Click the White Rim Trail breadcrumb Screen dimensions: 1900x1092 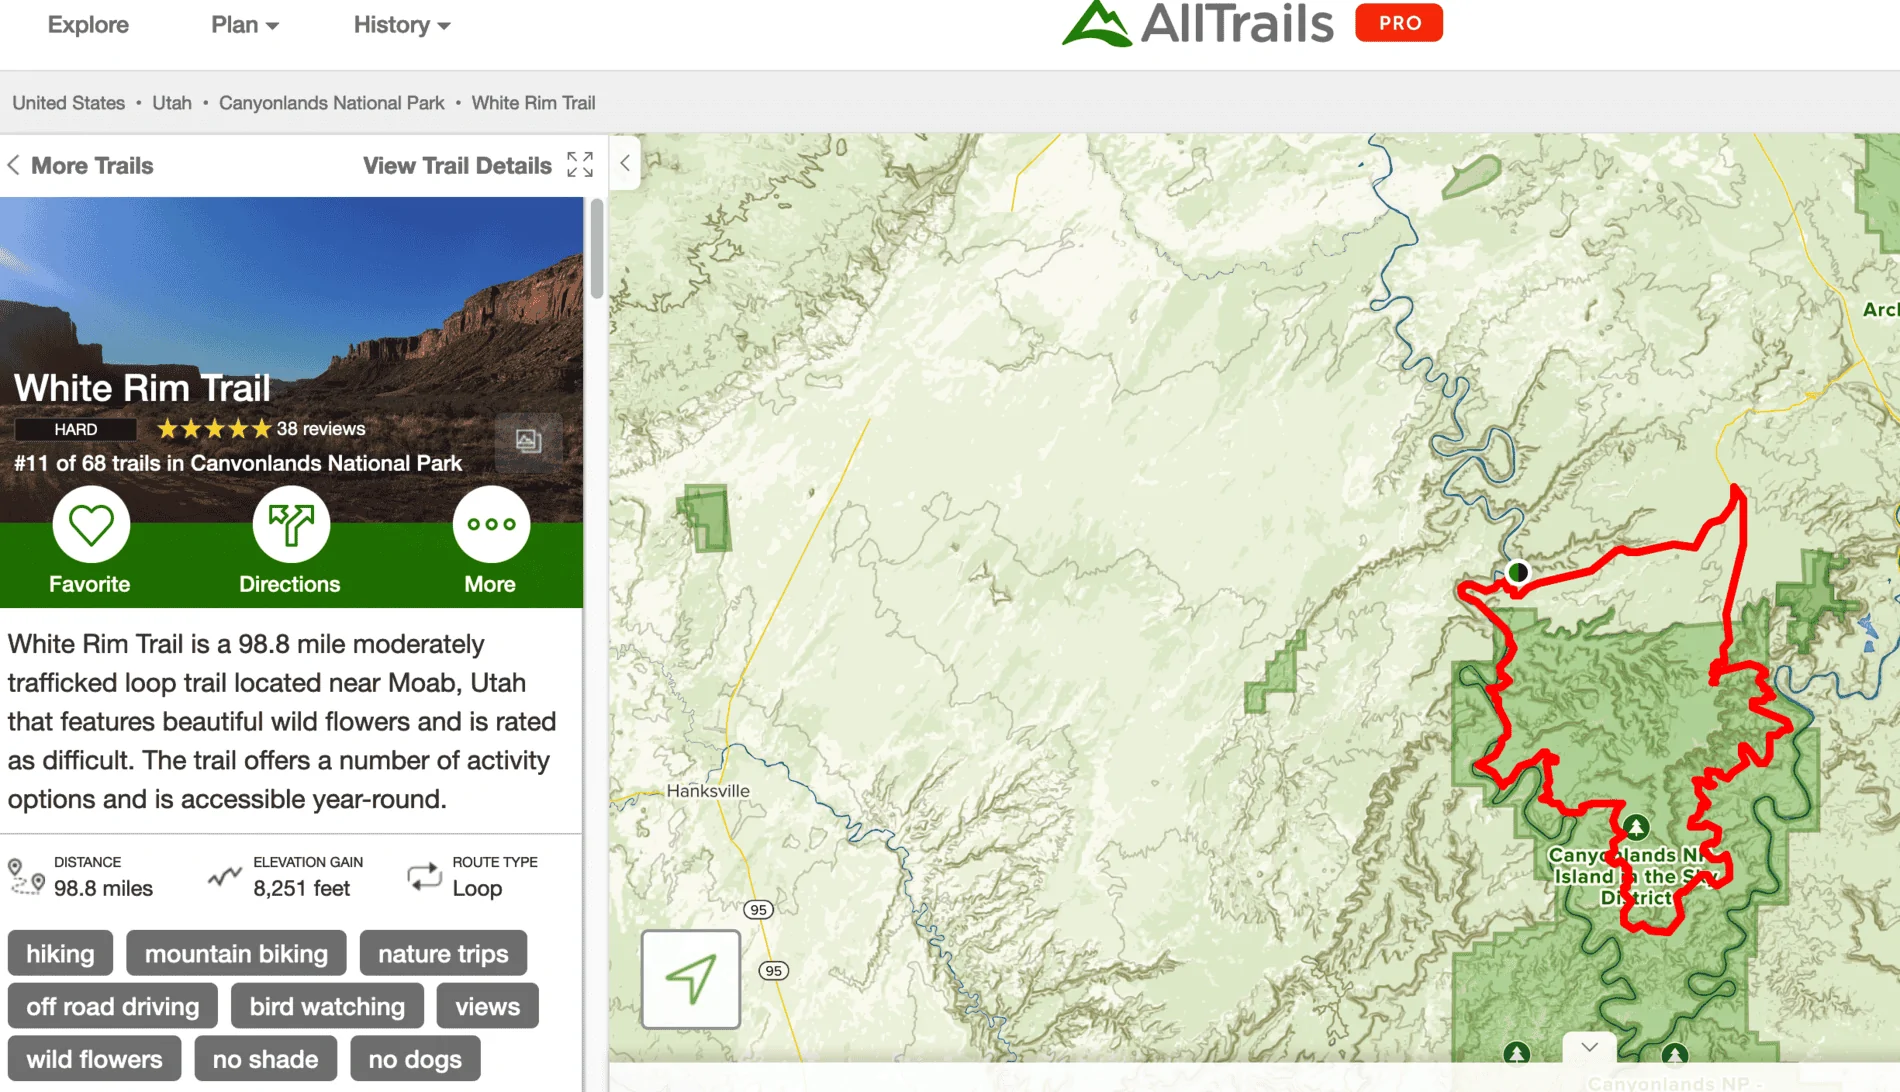click(x=534, y=103)
